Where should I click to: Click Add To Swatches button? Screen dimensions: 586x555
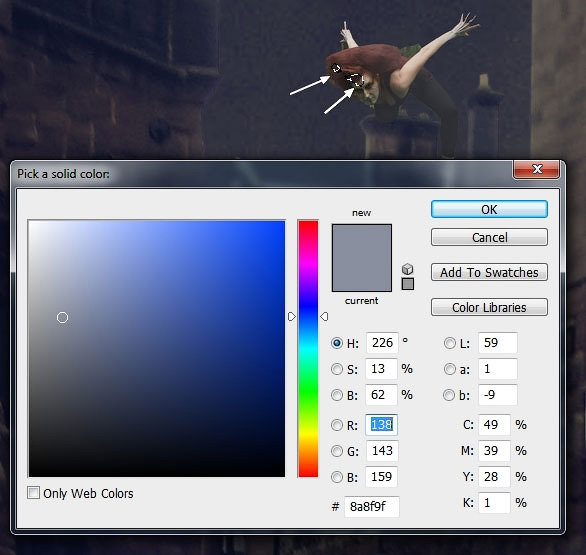tap(489, 272)
